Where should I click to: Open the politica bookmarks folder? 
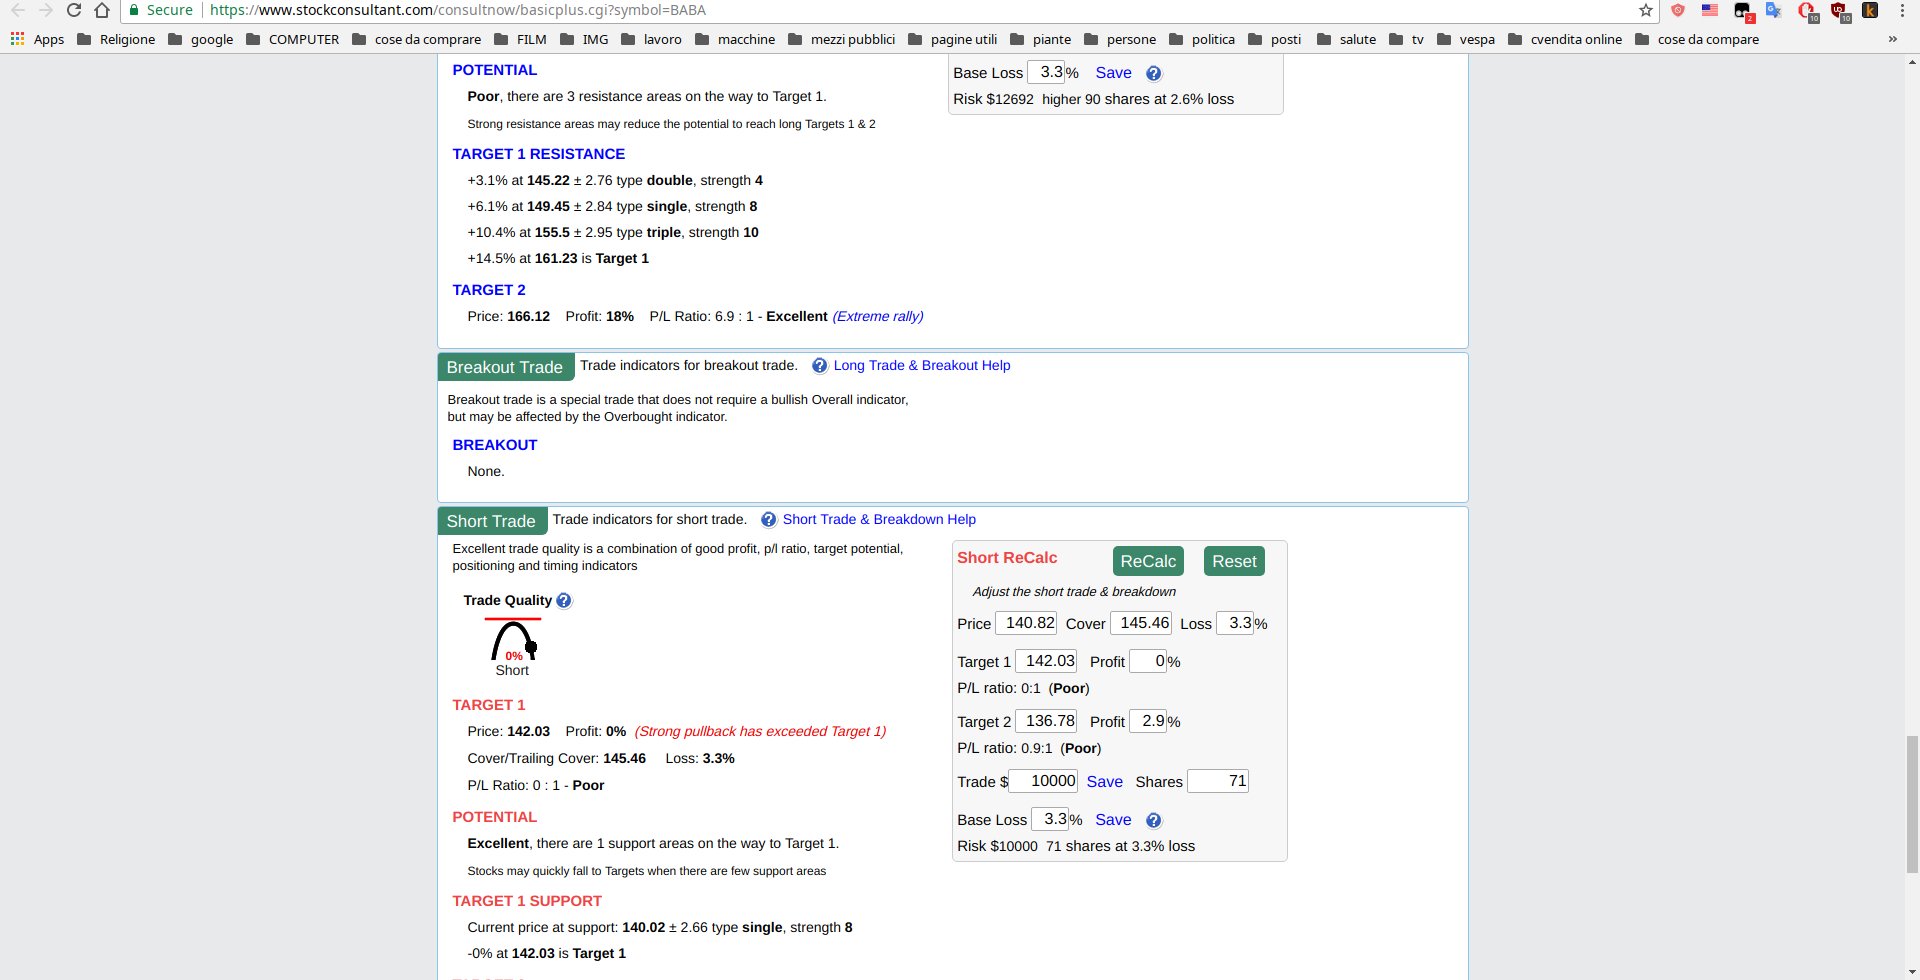pos(1202,39)
